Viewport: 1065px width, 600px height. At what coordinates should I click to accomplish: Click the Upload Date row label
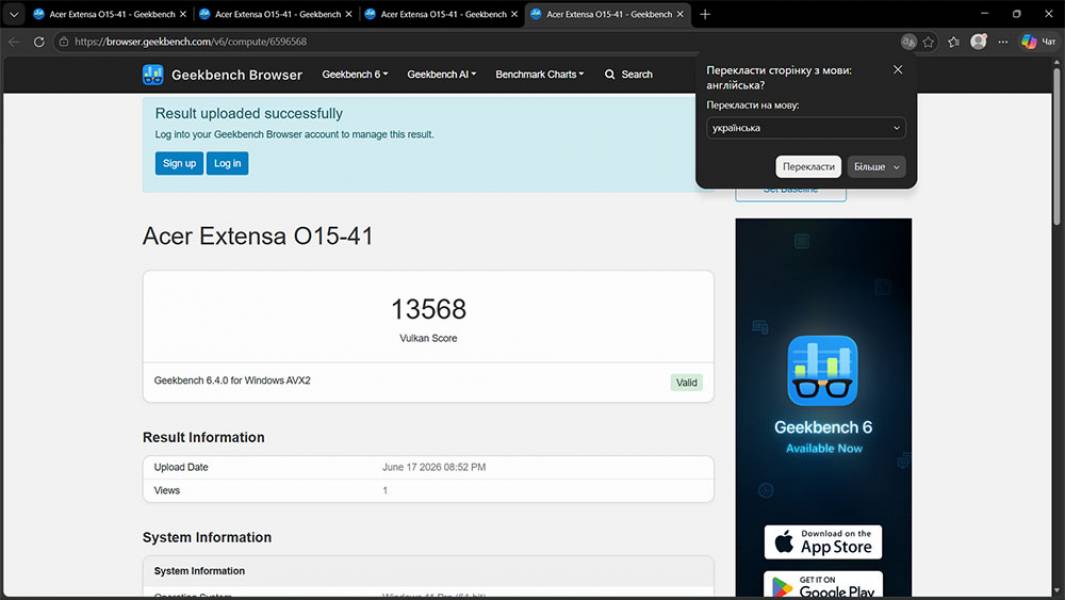[x=181, y=467]
